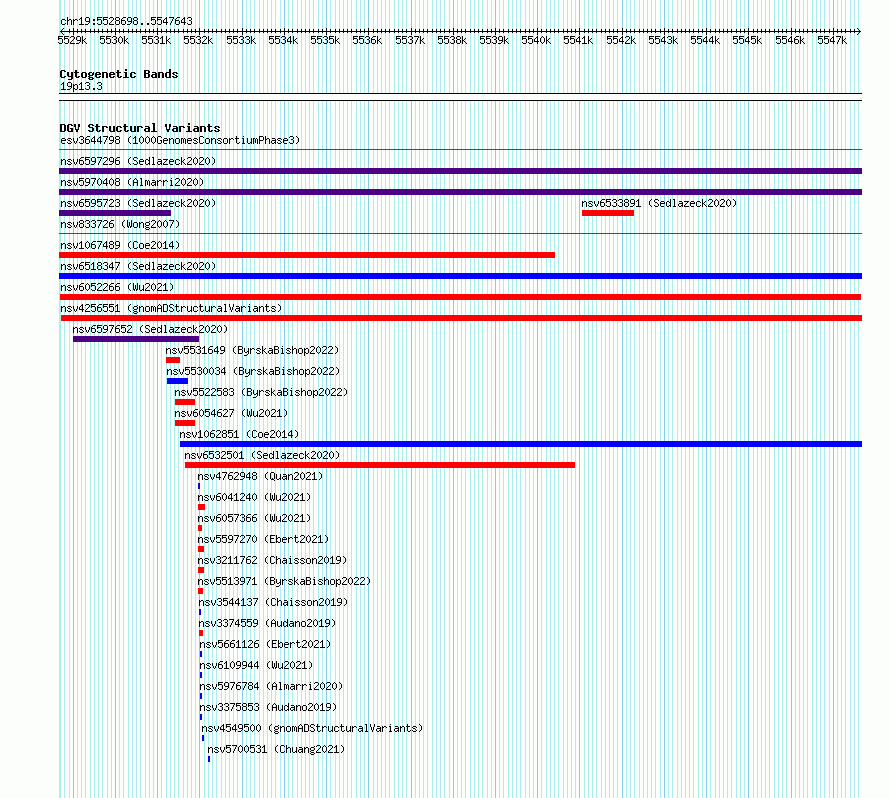Image resolution: width=890 pixels, height=798 pixels.
Task: Click the red bar under nsv6533891
Action: (x=608, y=213)
